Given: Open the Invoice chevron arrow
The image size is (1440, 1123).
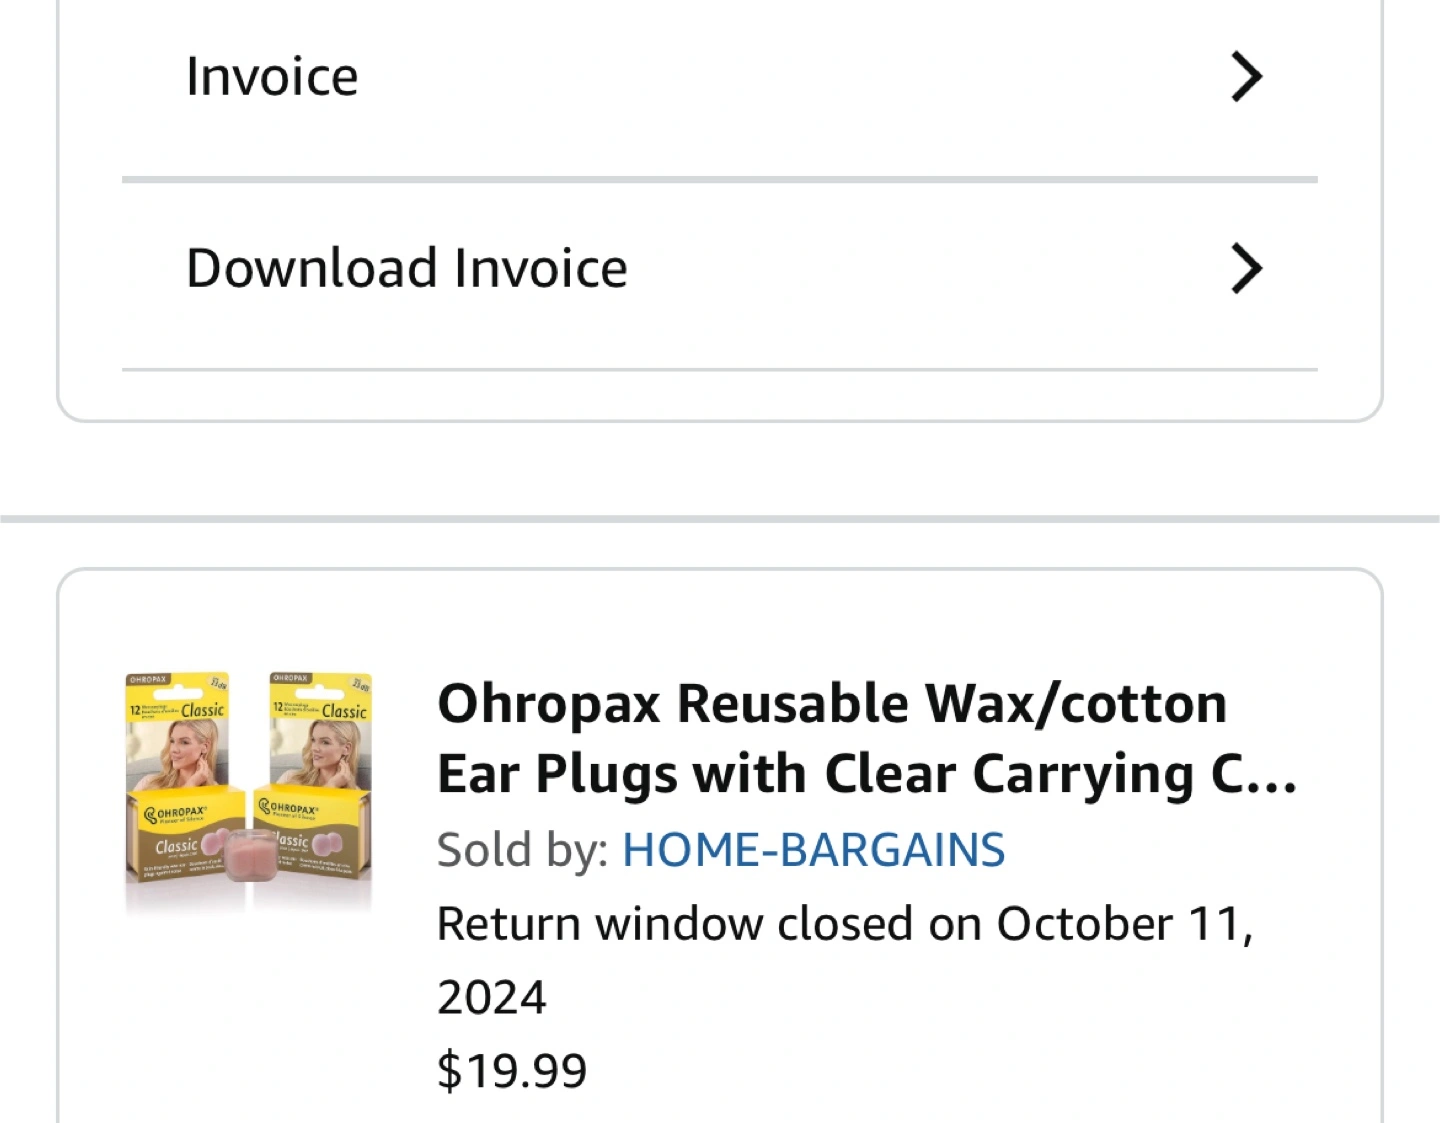Looking at the screenshot, I should tap(1246, 77).
